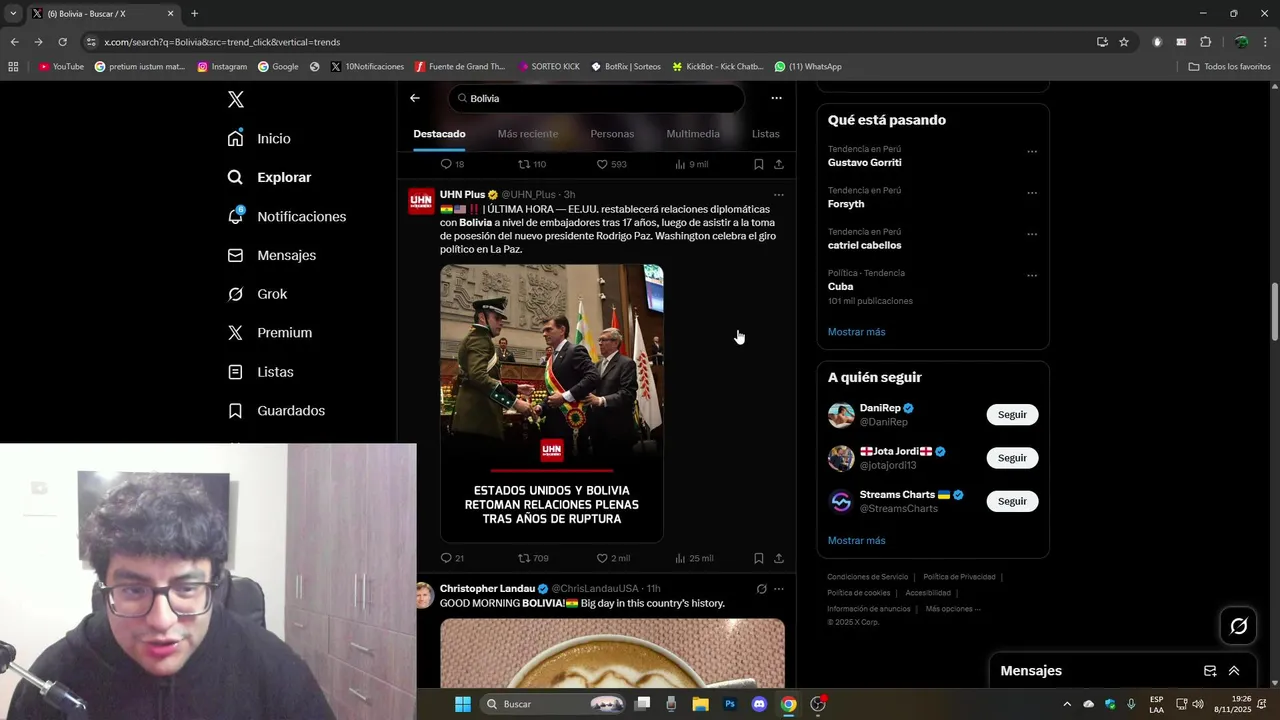The height and width of the screenshot is (720, 1280).
Task: Repost the UHN Plus post with 709 reposts
Action: tap(533, 558)
